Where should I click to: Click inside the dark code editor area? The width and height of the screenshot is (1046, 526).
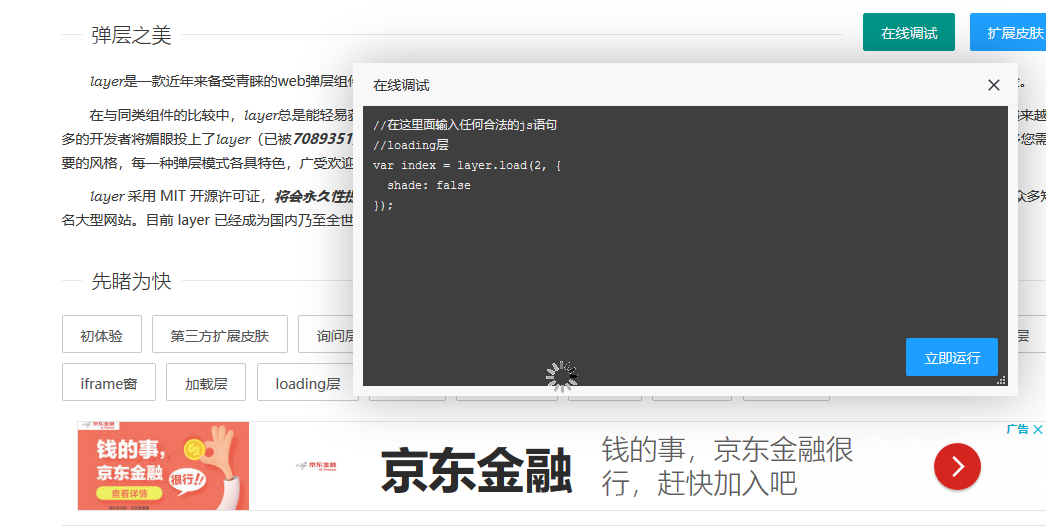click(x=685, y=246)
